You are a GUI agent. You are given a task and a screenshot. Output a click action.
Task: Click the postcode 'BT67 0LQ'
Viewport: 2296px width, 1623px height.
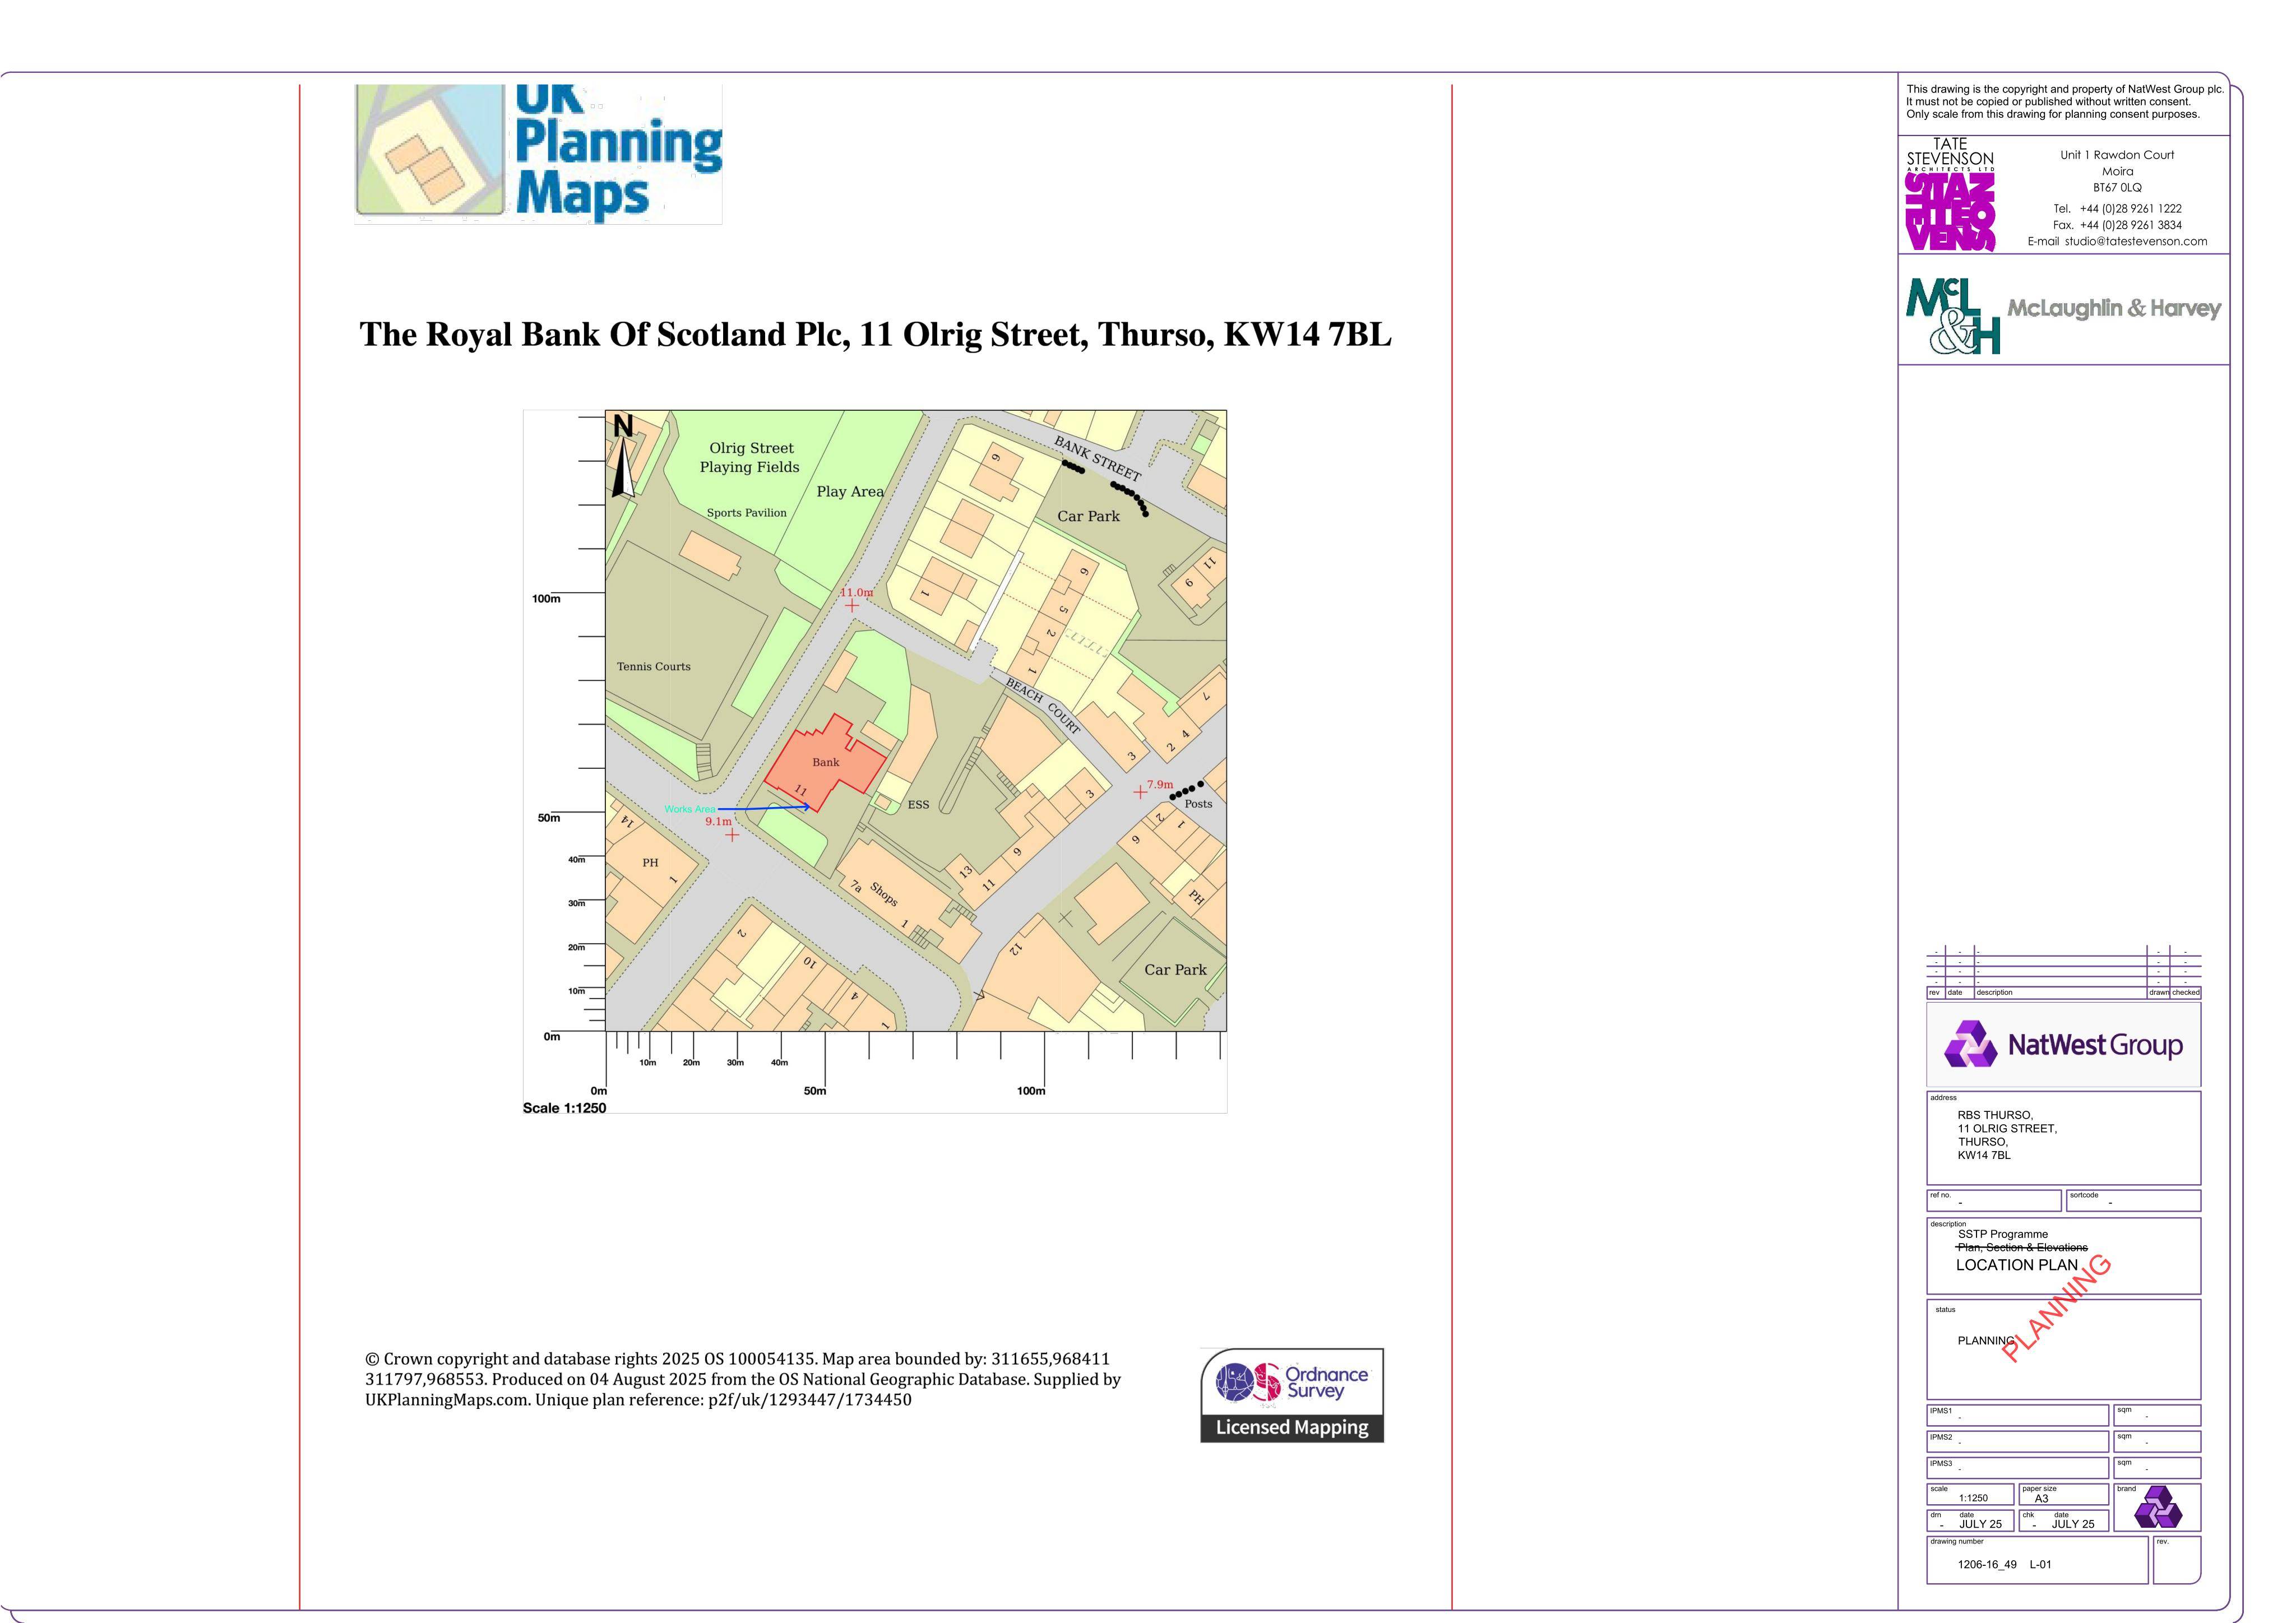[2117, 188]
